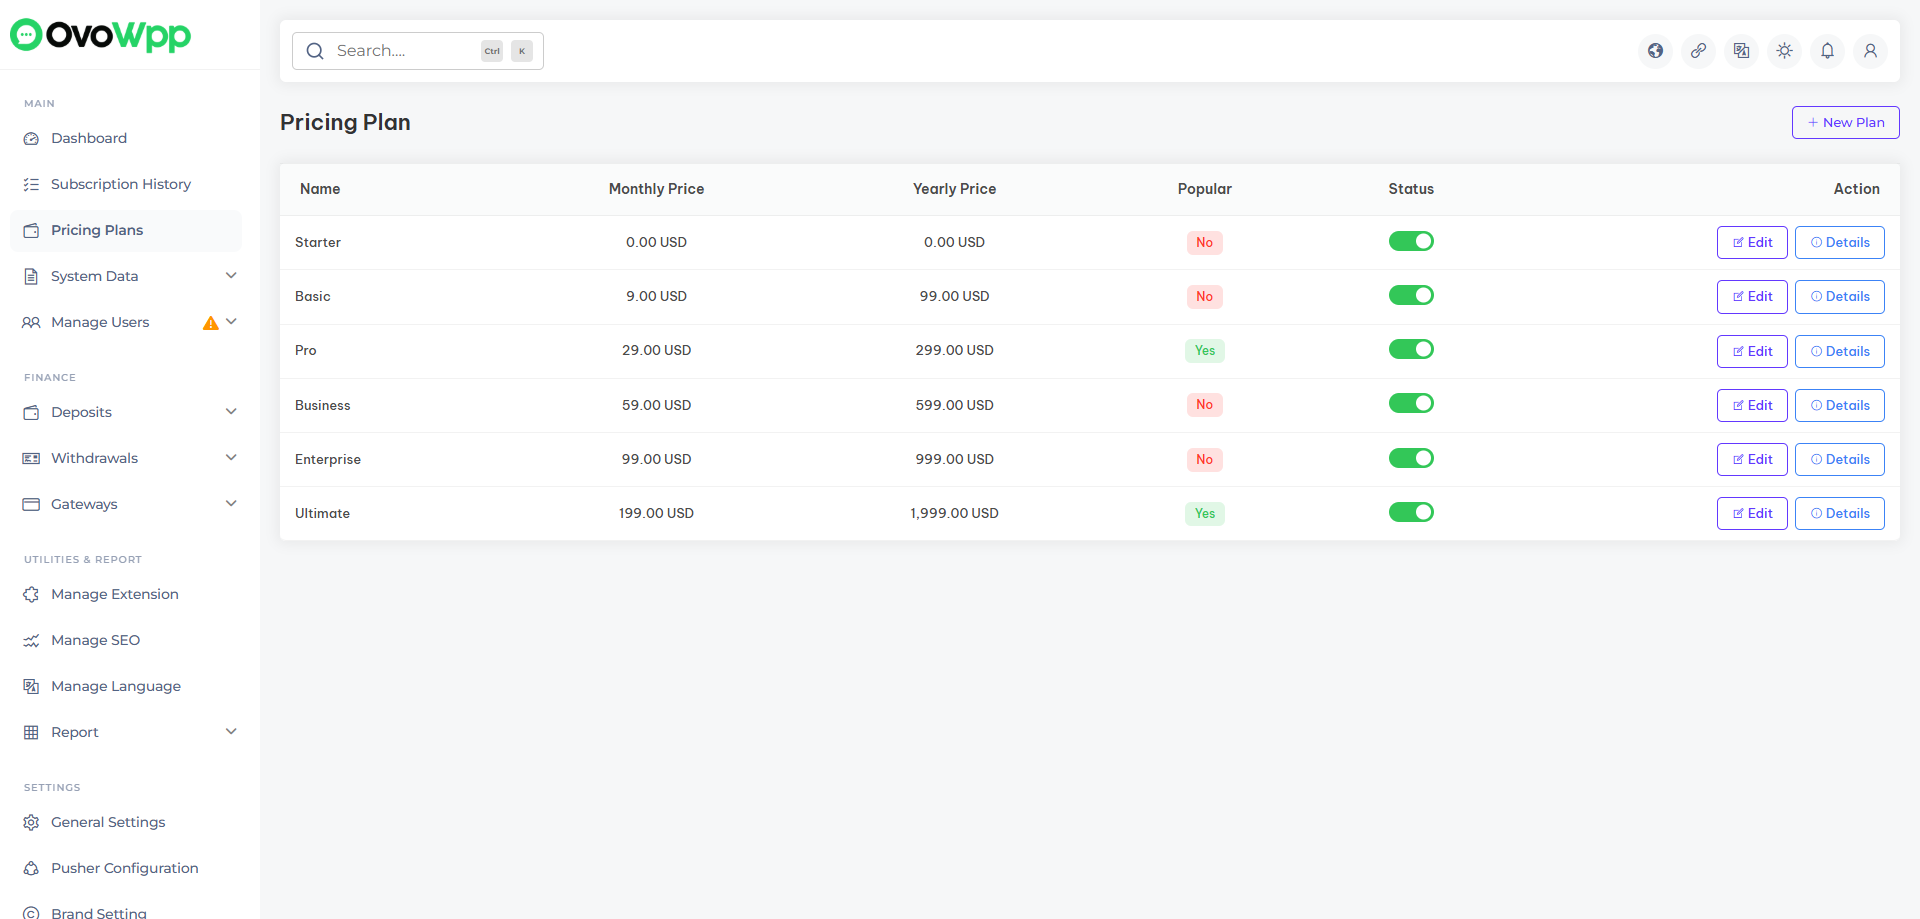Disable the Starter plan status toggle
This screenshot has height=919, width=1920.
pyautogui.click(x=1411, y=242)
